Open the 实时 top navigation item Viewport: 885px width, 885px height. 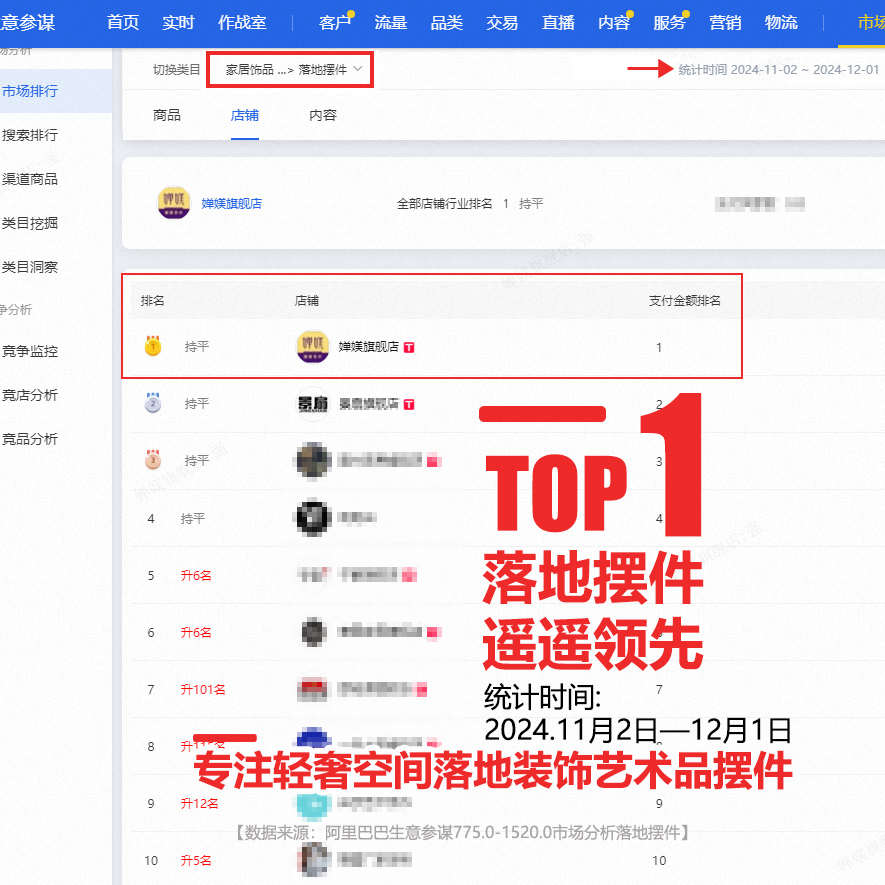click(178, 23)
